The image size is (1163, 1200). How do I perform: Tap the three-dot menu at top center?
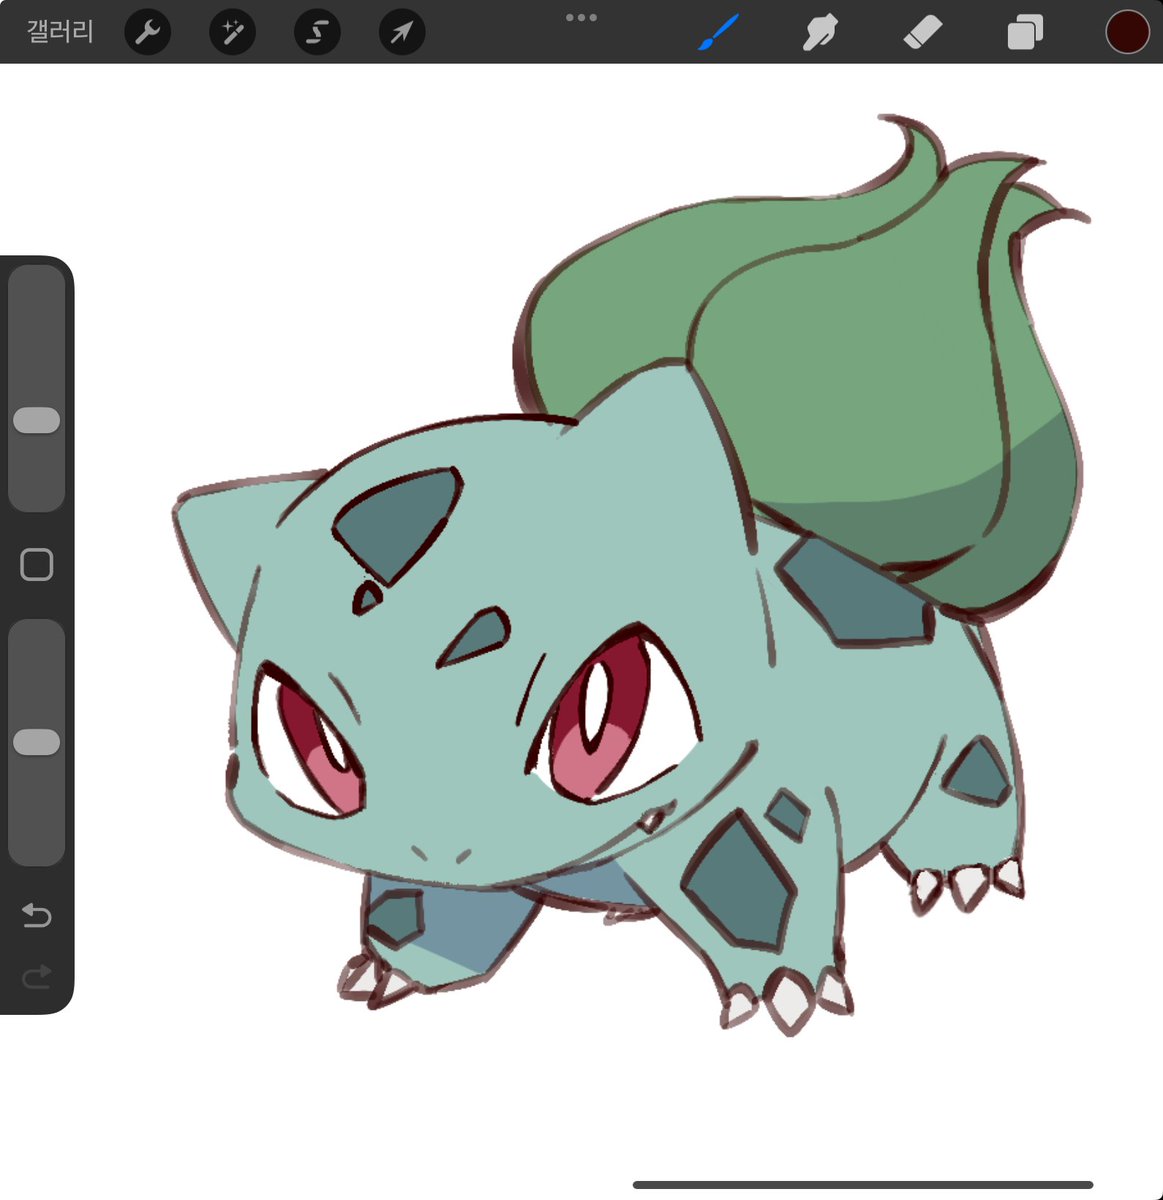581,17
